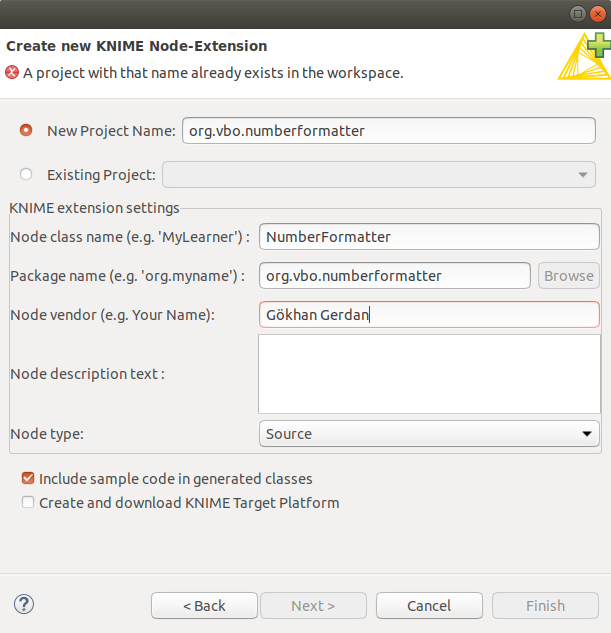Click inside the Node description text area
Image resolution: width=611 pixels, height=633 pixels.
coord(429,374)
